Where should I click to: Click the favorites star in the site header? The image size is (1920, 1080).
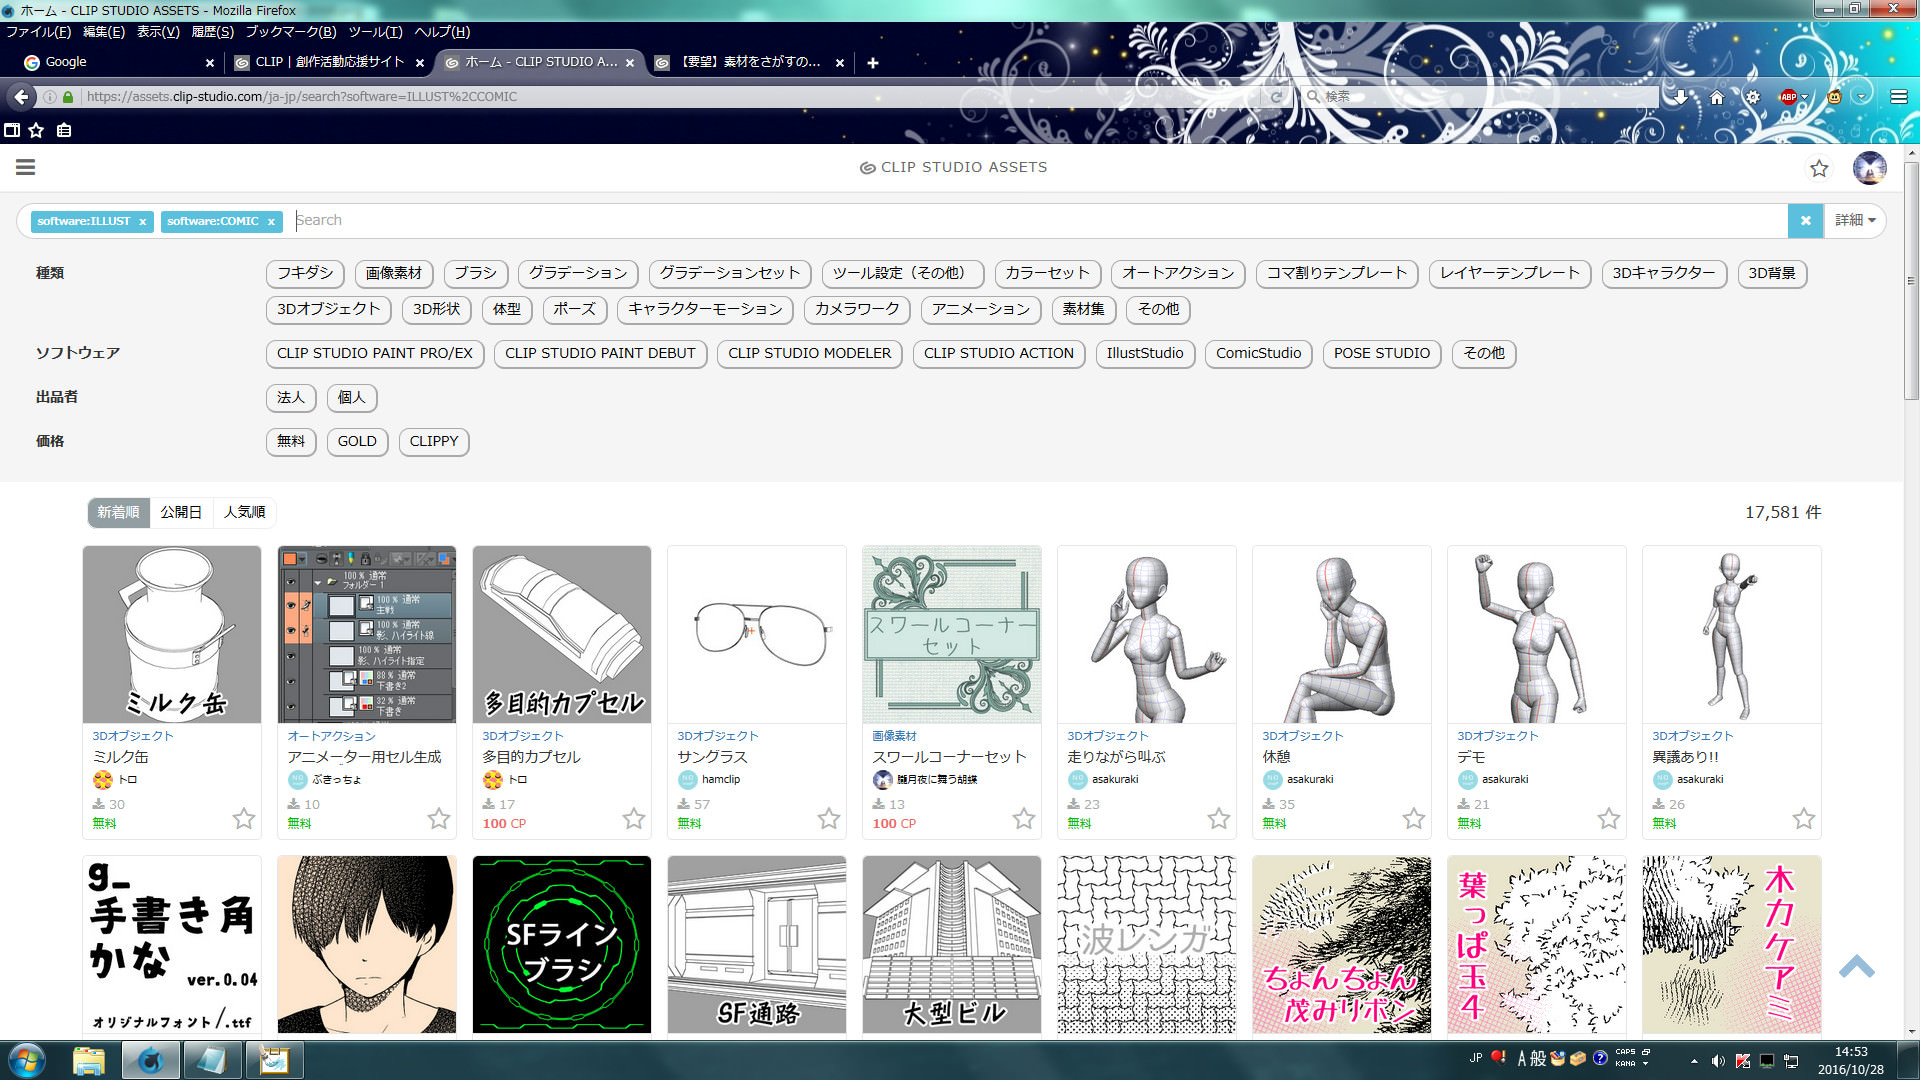(1819, 169)
